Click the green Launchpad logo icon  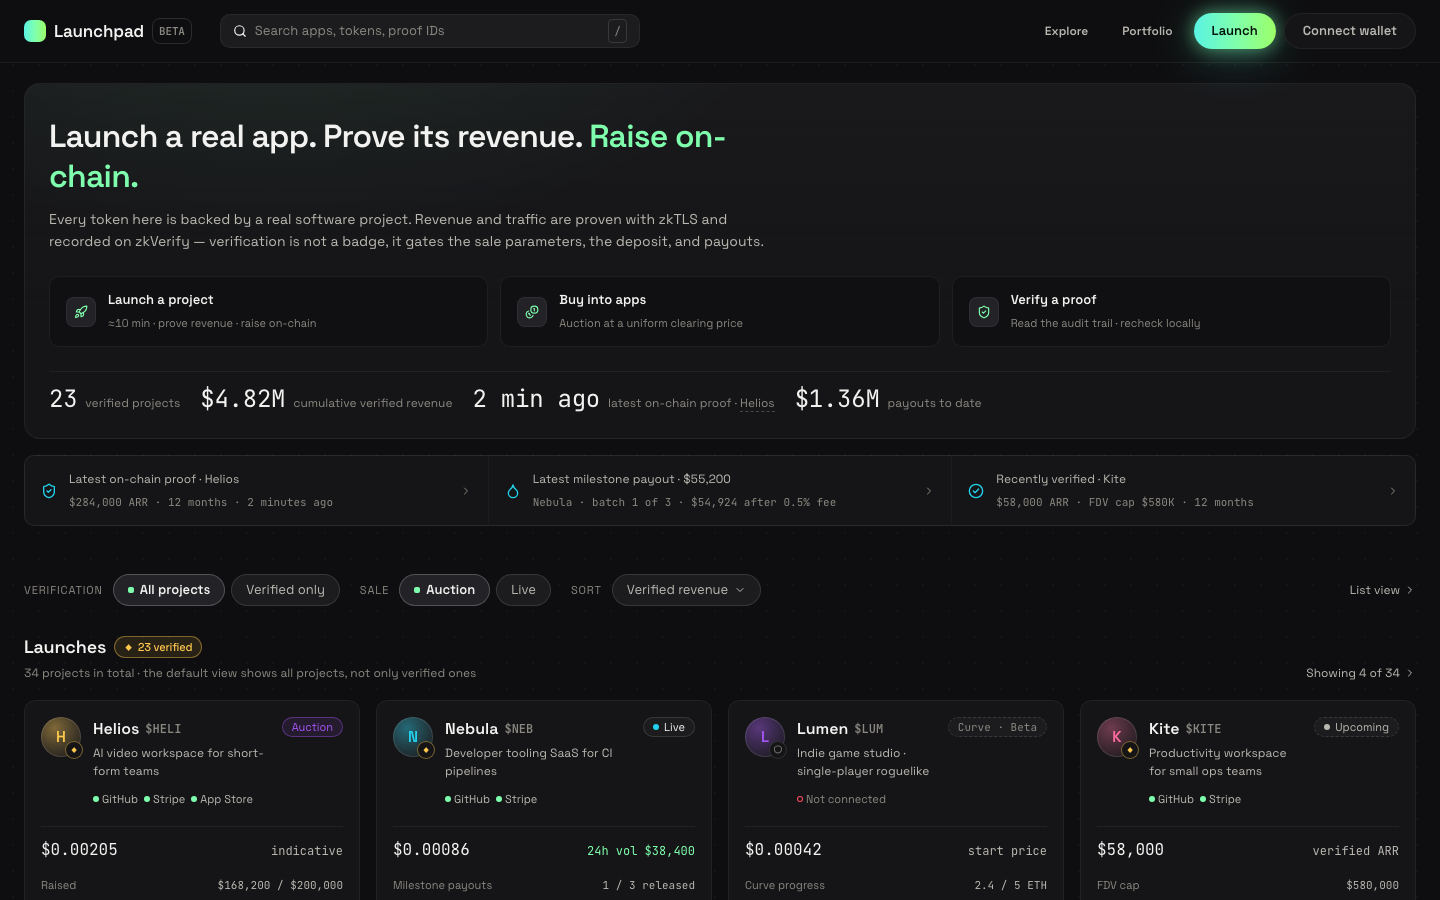(35, 31)
